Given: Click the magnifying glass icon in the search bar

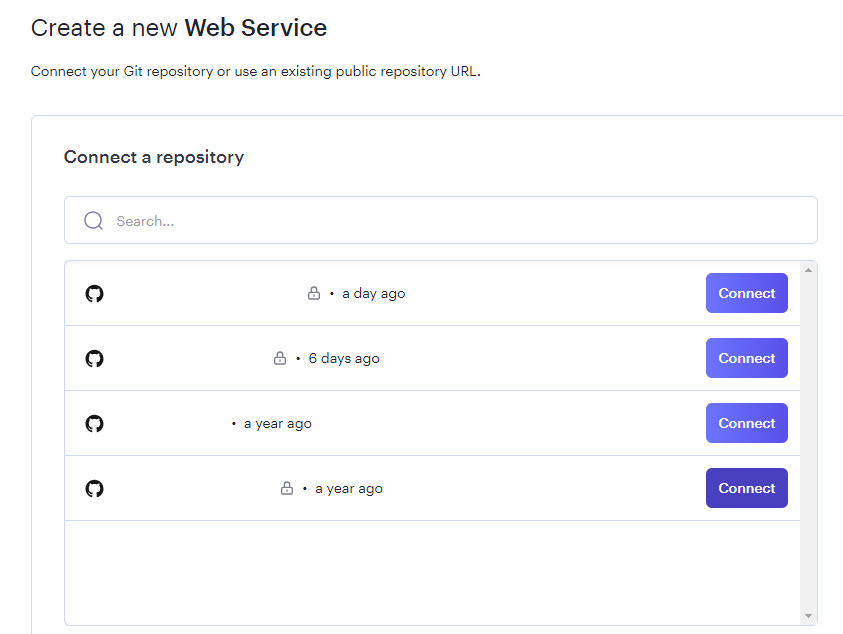Looking at the screenshot, I should (93, 220).
